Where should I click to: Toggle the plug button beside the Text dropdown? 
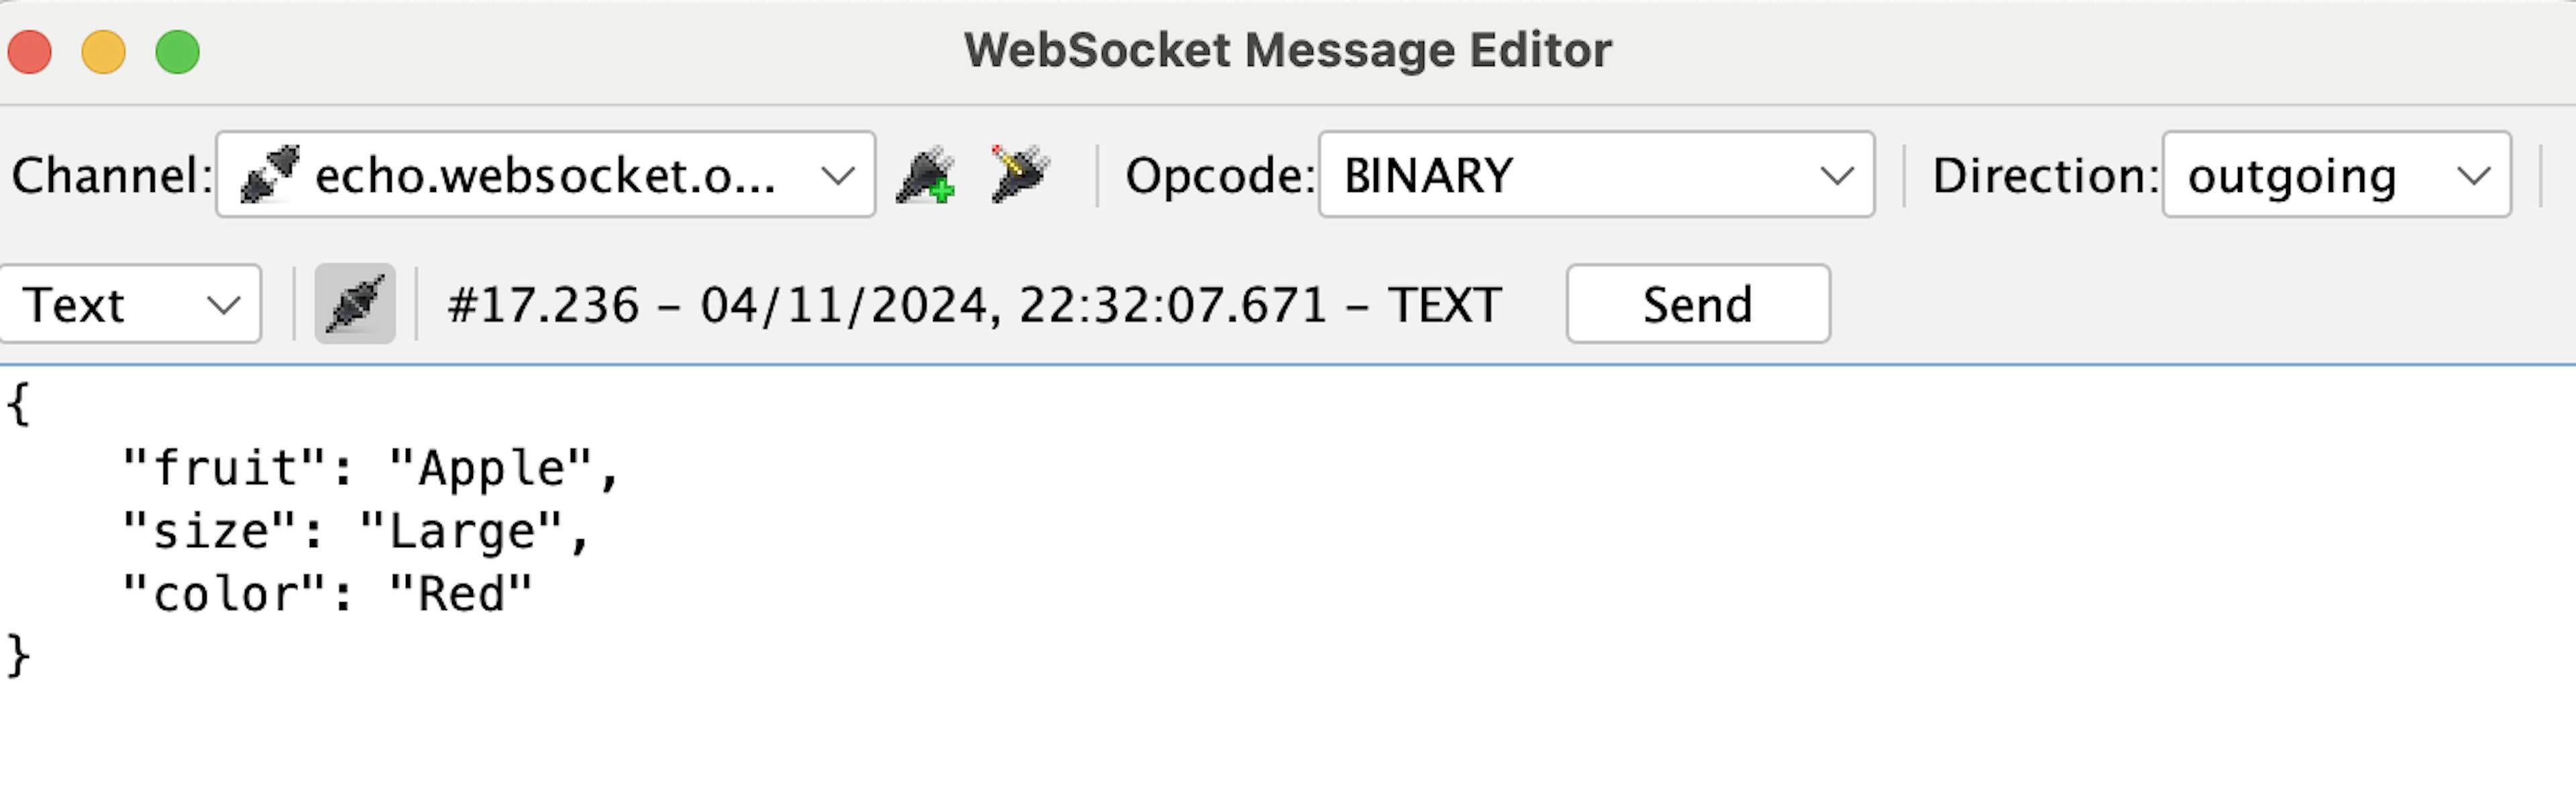355,304
